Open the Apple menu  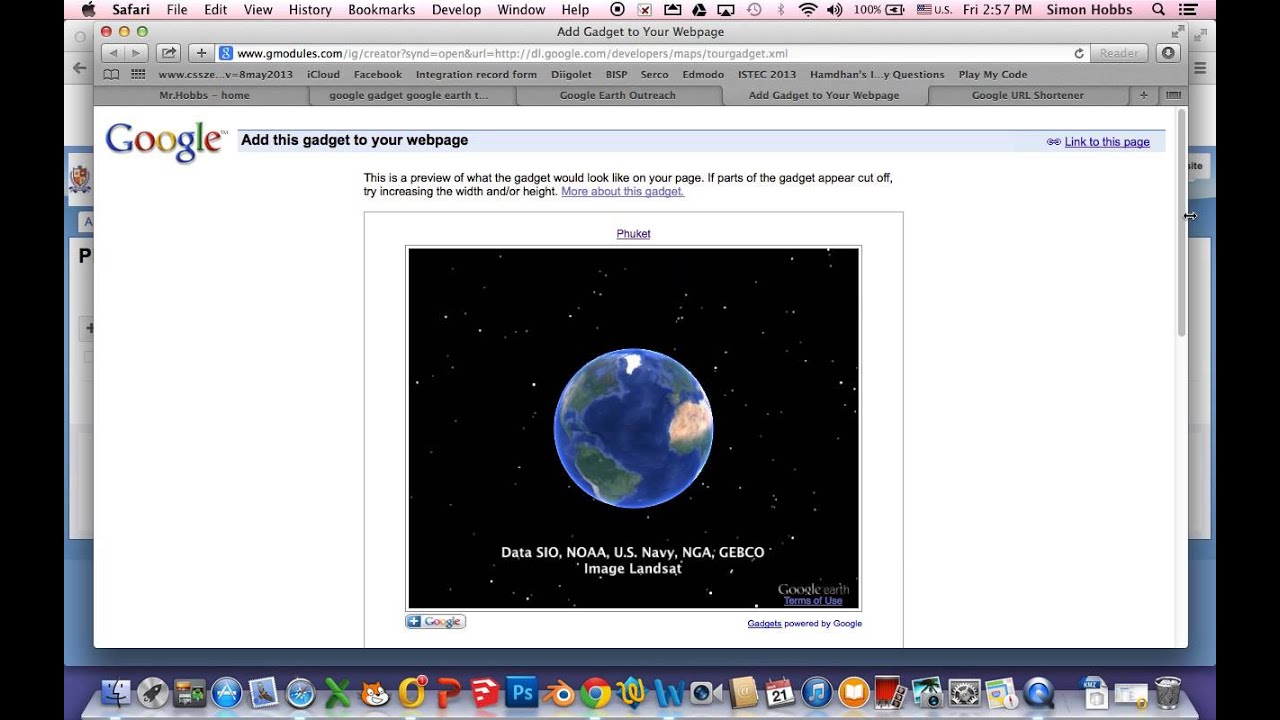[88, 10]
